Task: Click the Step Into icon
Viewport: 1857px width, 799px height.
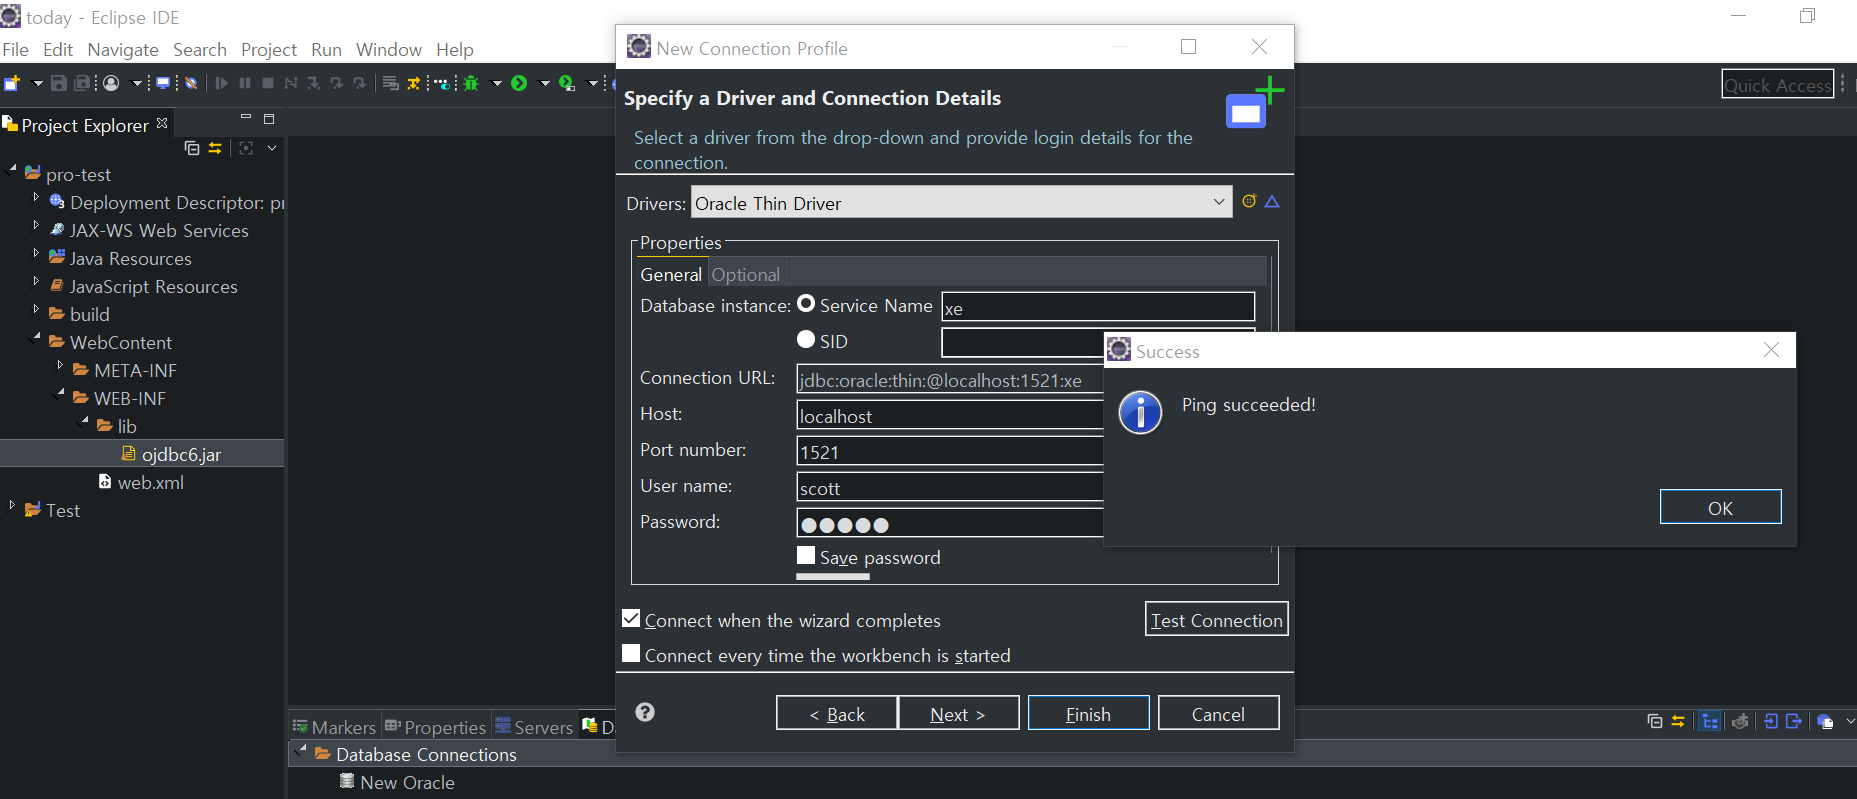Action: click(x=313, y=84)
